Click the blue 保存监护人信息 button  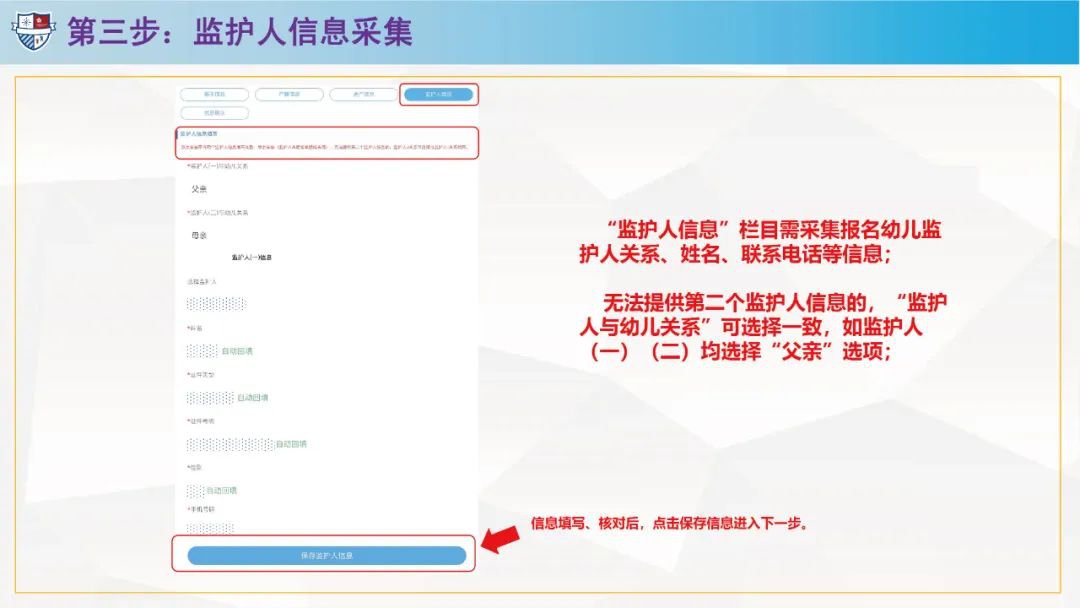click(326, 556)
